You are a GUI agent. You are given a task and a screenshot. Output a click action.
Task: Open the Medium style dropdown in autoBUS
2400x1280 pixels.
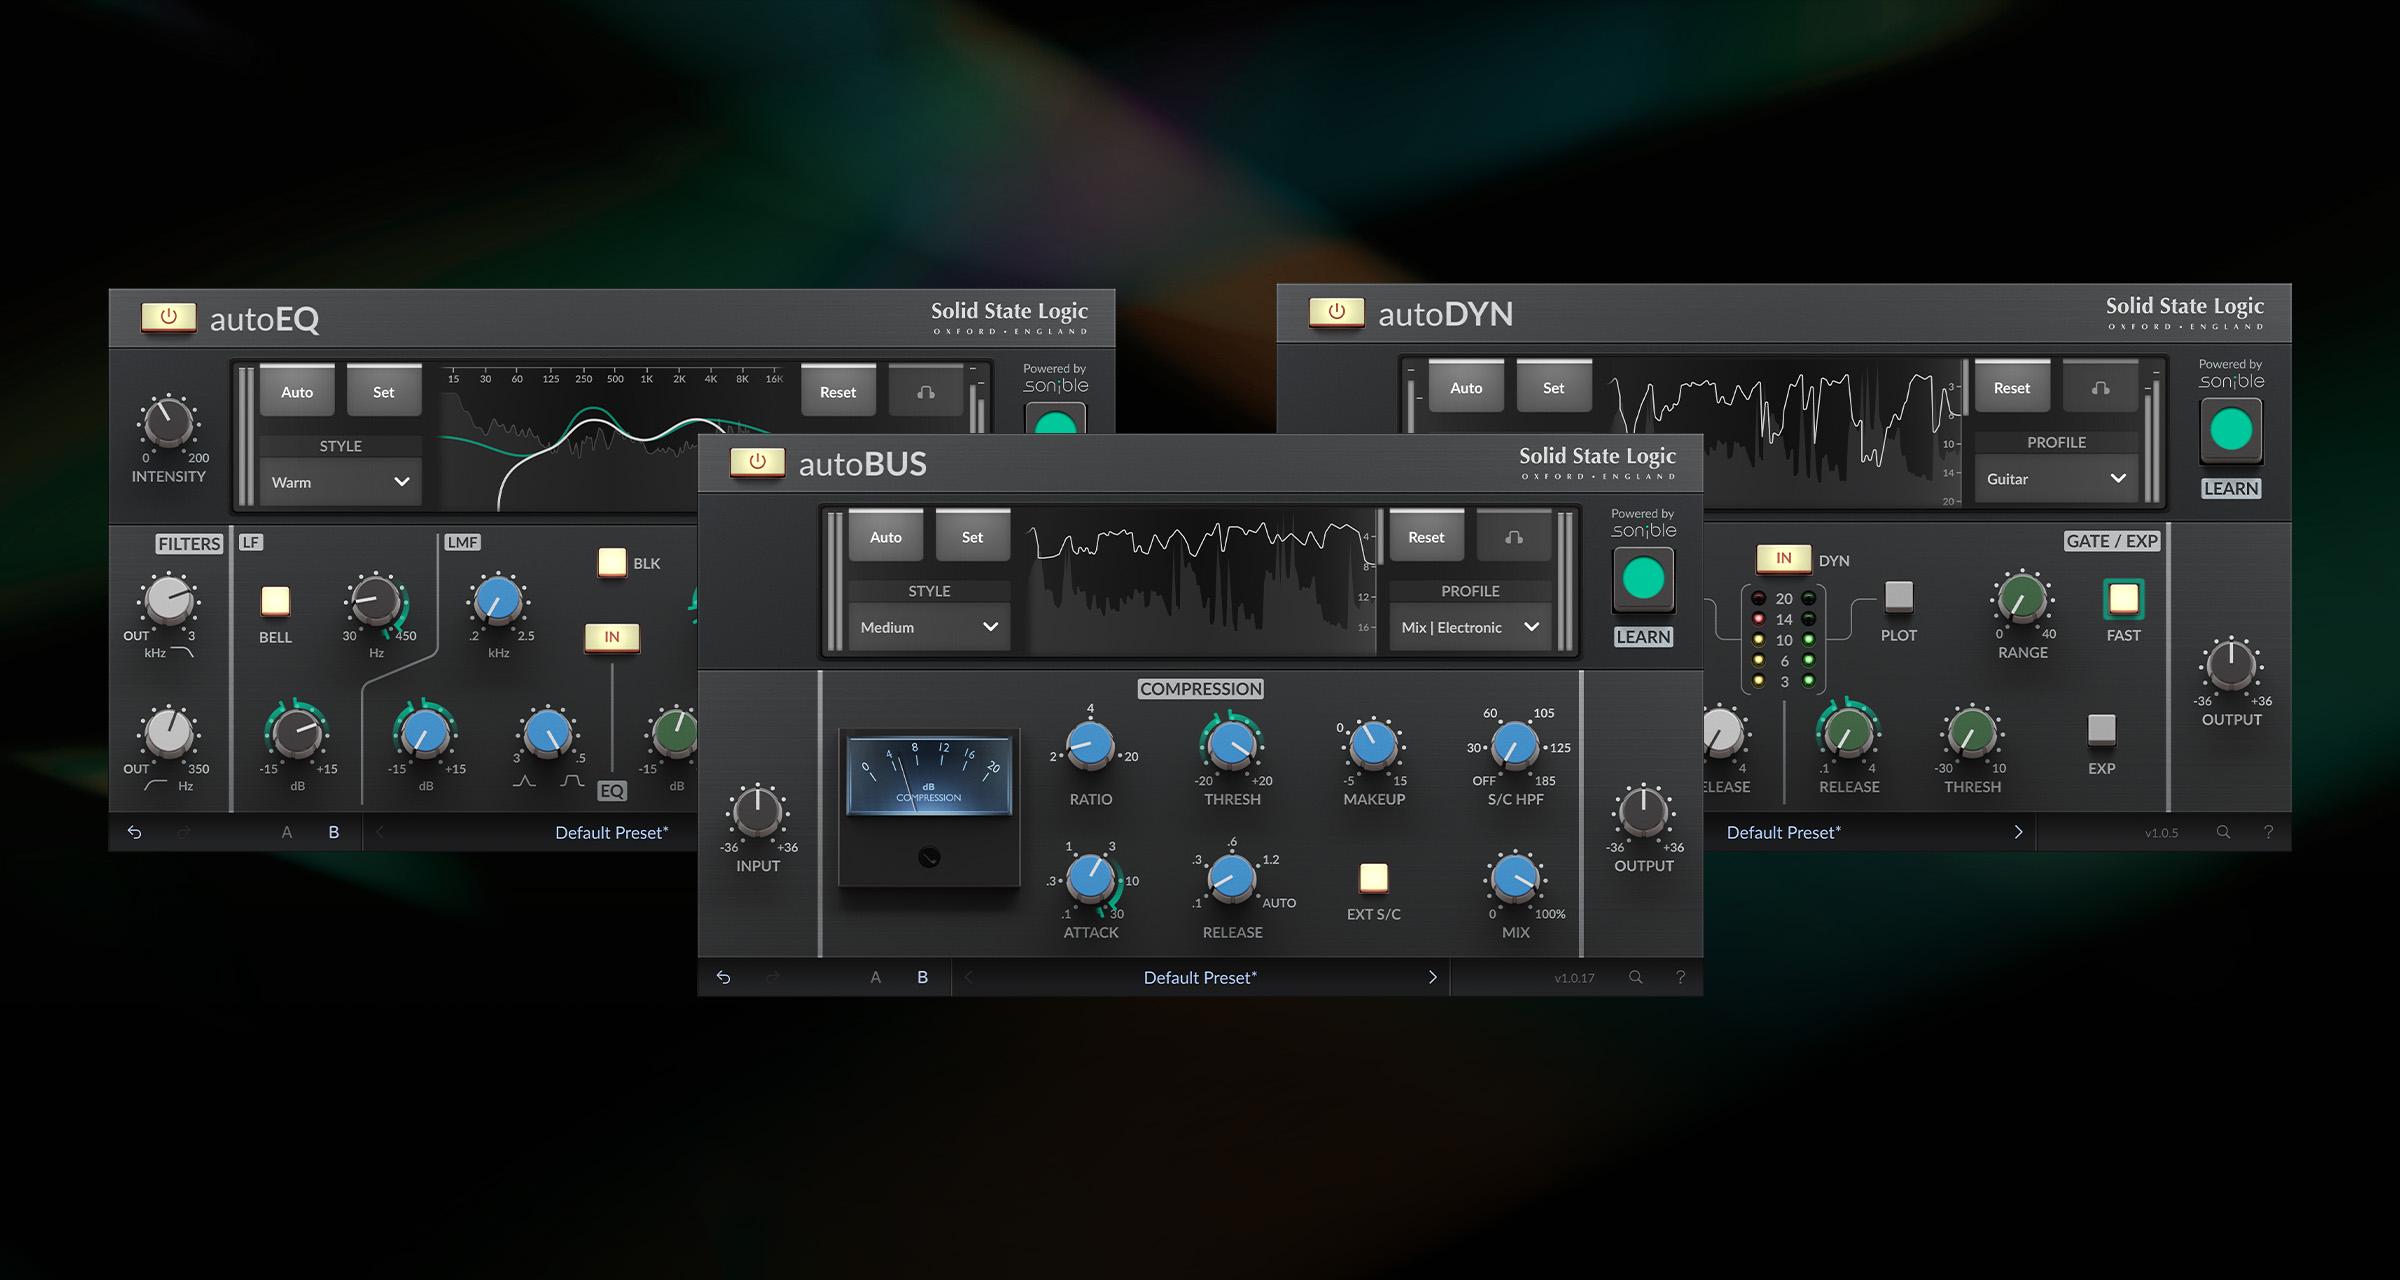click(928, 627)
